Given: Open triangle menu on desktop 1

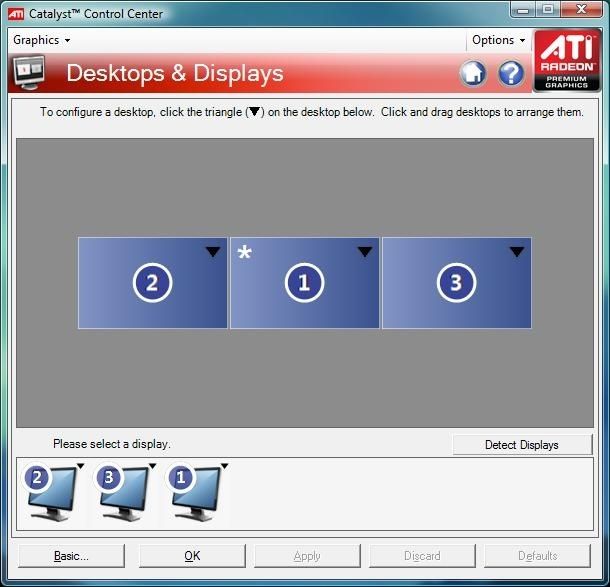Looking at the screenshot, I should point(365,252).
